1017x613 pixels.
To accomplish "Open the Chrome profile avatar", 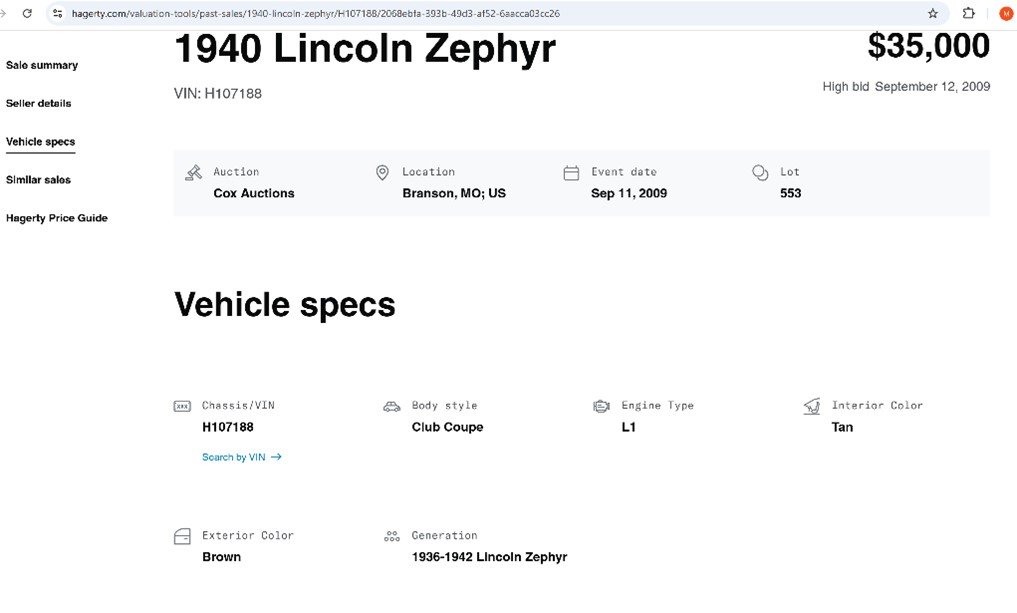I will pos(1006,13).
